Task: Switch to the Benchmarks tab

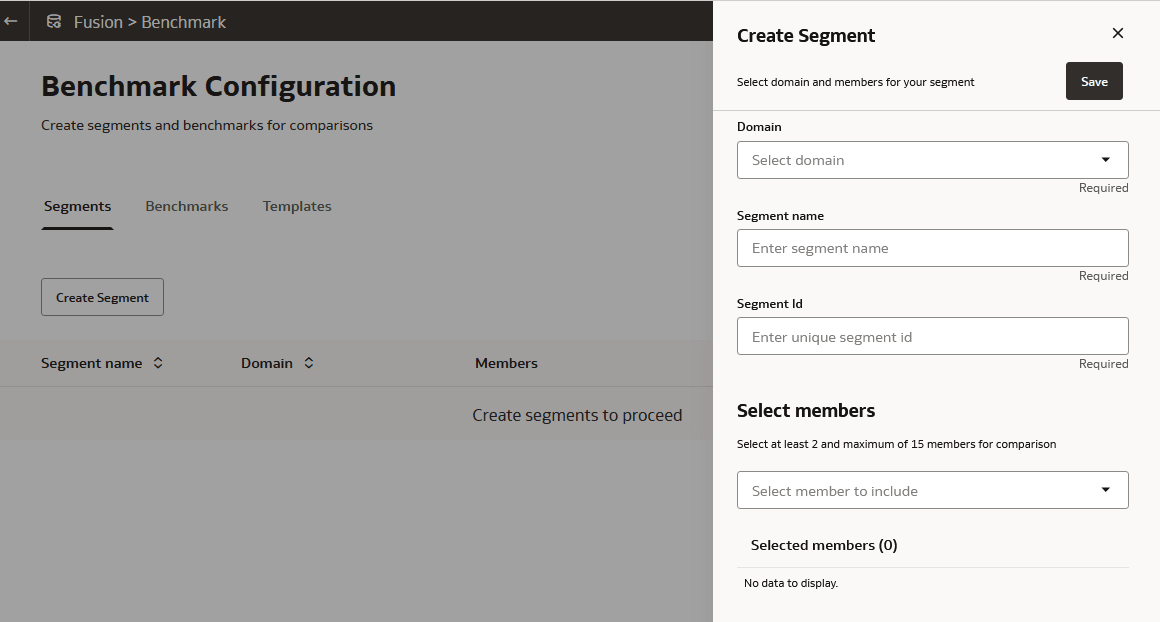Action: click(x=186, y=206)
